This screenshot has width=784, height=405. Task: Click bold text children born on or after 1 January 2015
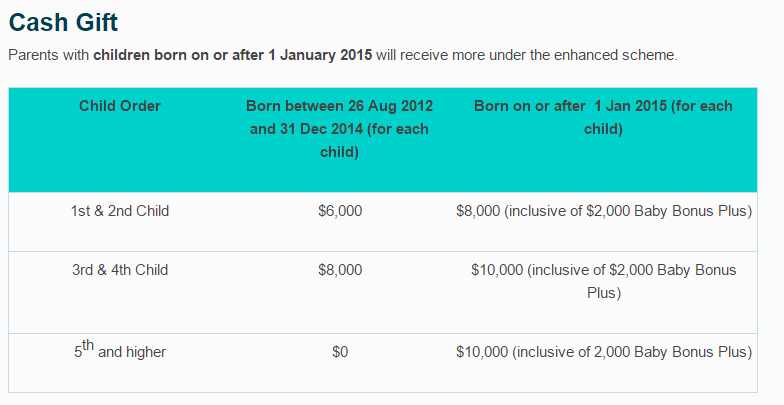click(x=232, y=55)
